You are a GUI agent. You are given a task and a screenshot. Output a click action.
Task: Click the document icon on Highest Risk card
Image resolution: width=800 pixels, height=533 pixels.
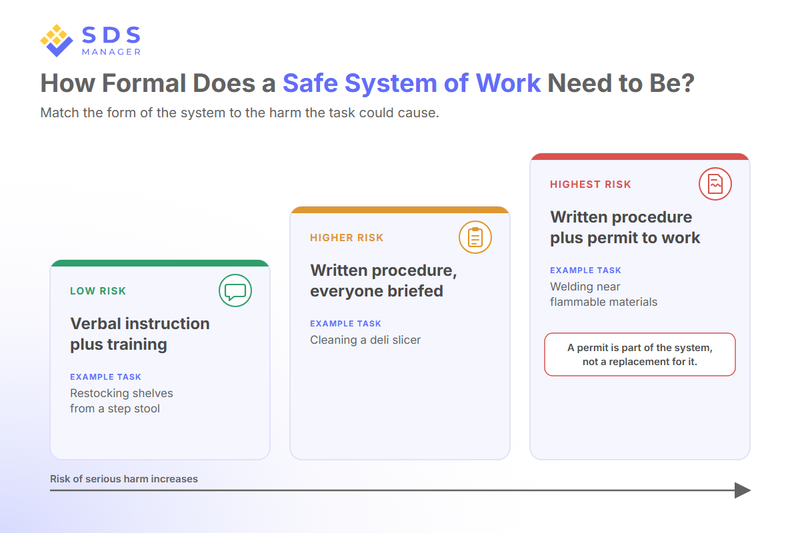click(715, 184)
